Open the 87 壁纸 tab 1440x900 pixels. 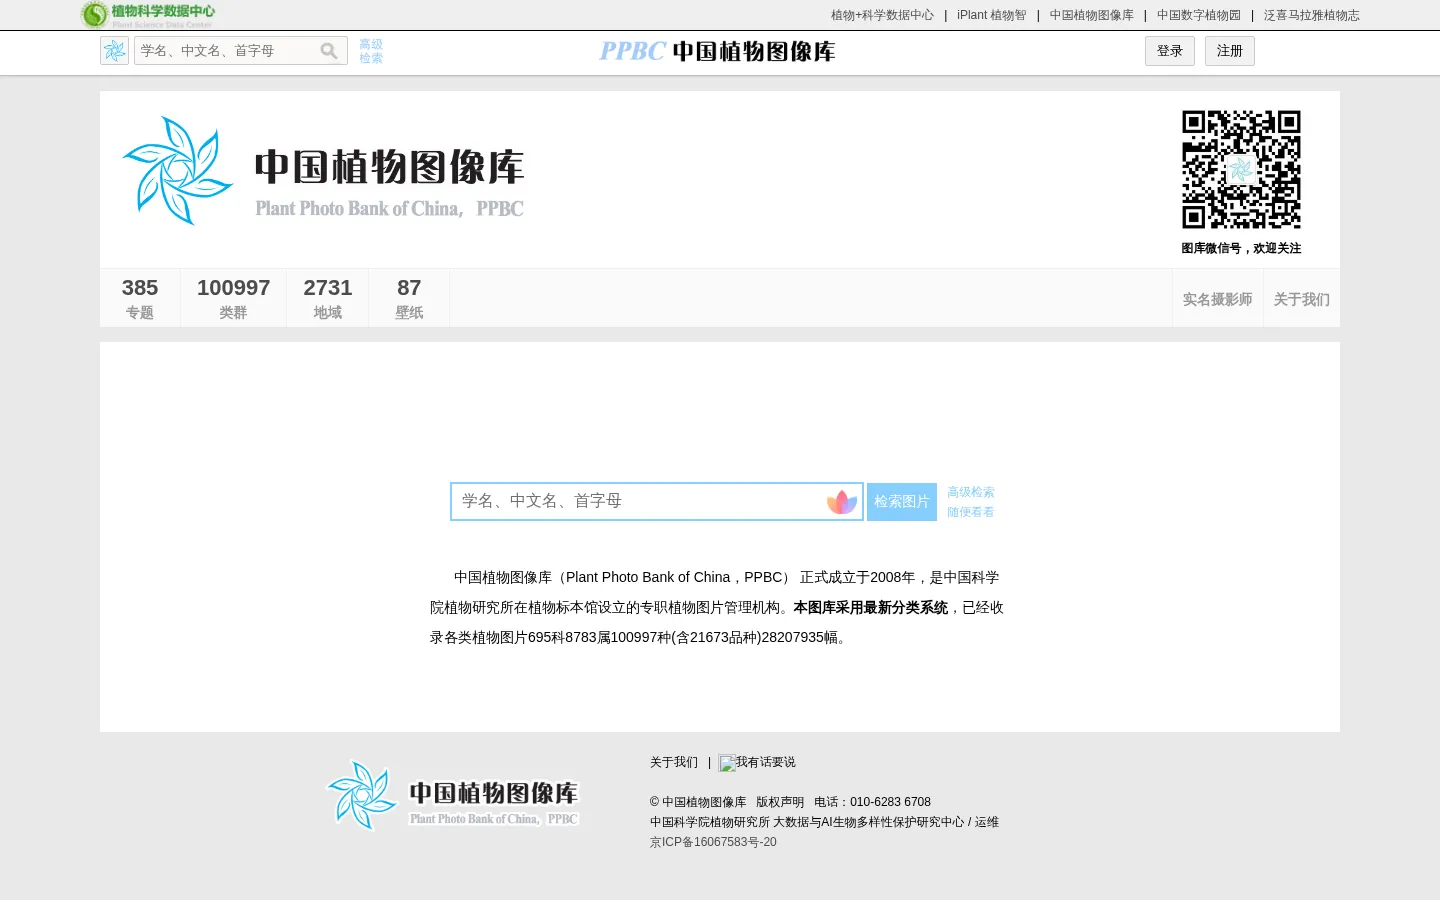point(409,298)
